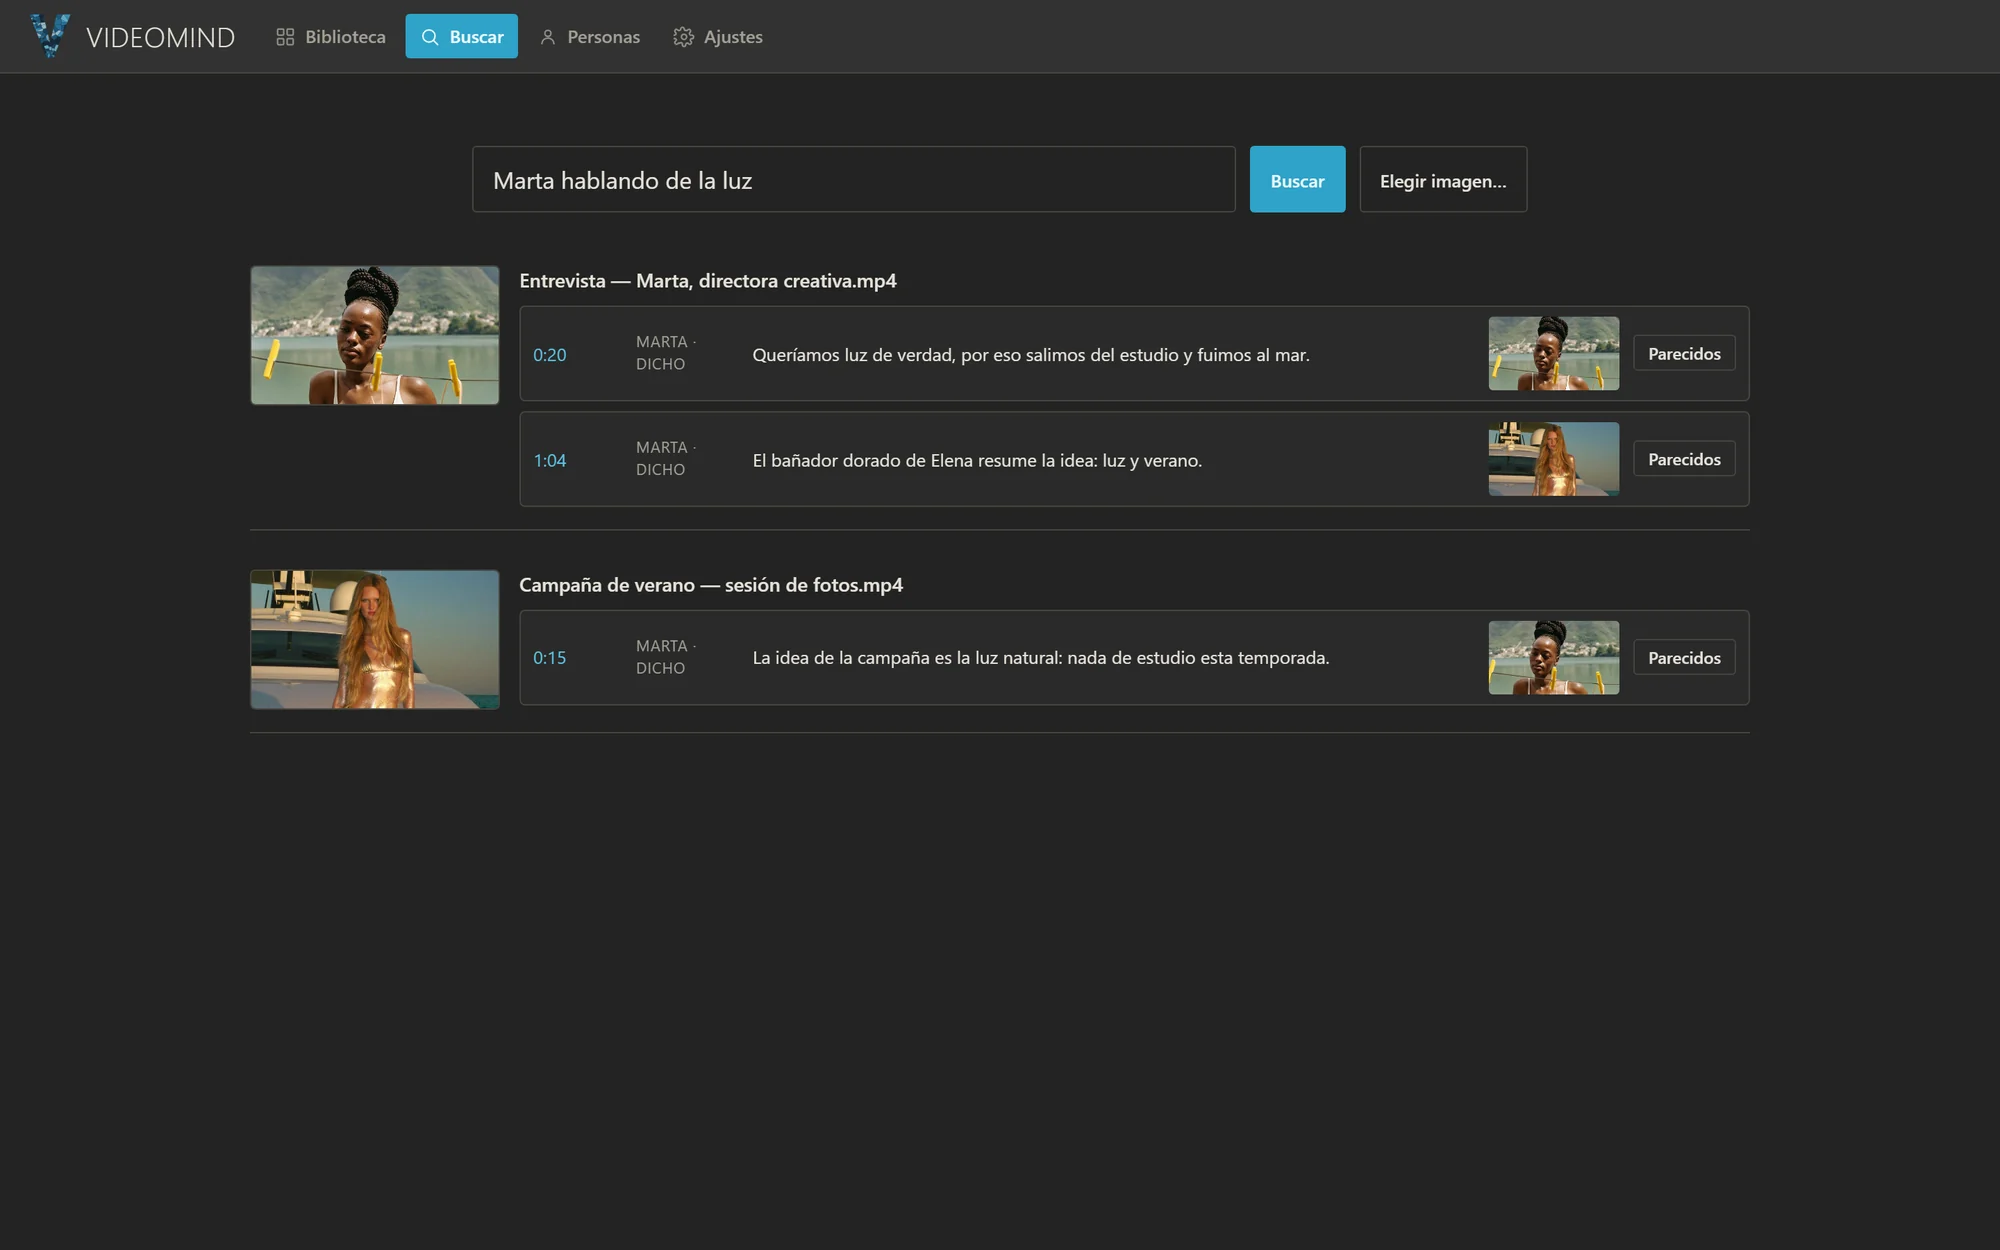Image resolution: width=2000 pixels, height=1250 pixels.
Task: Go to the Personas tab
Action: (x=590, y=37)
